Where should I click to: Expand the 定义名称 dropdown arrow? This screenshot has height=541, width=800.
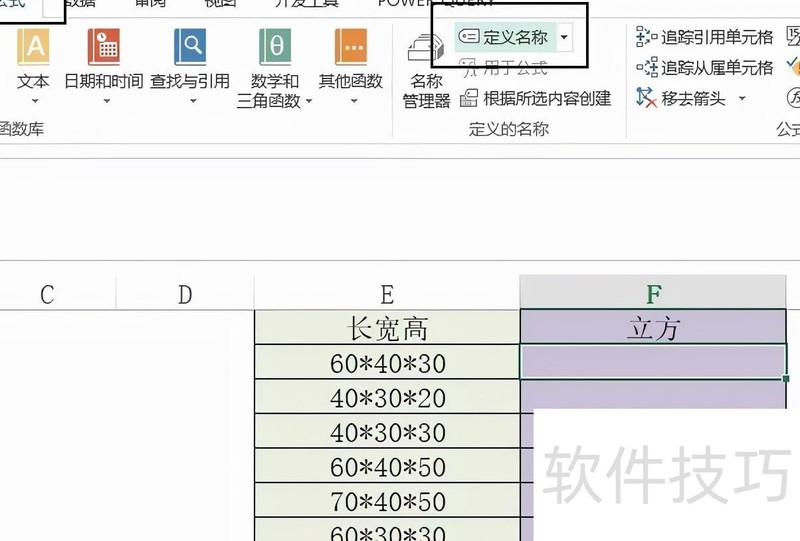[564, 37]
